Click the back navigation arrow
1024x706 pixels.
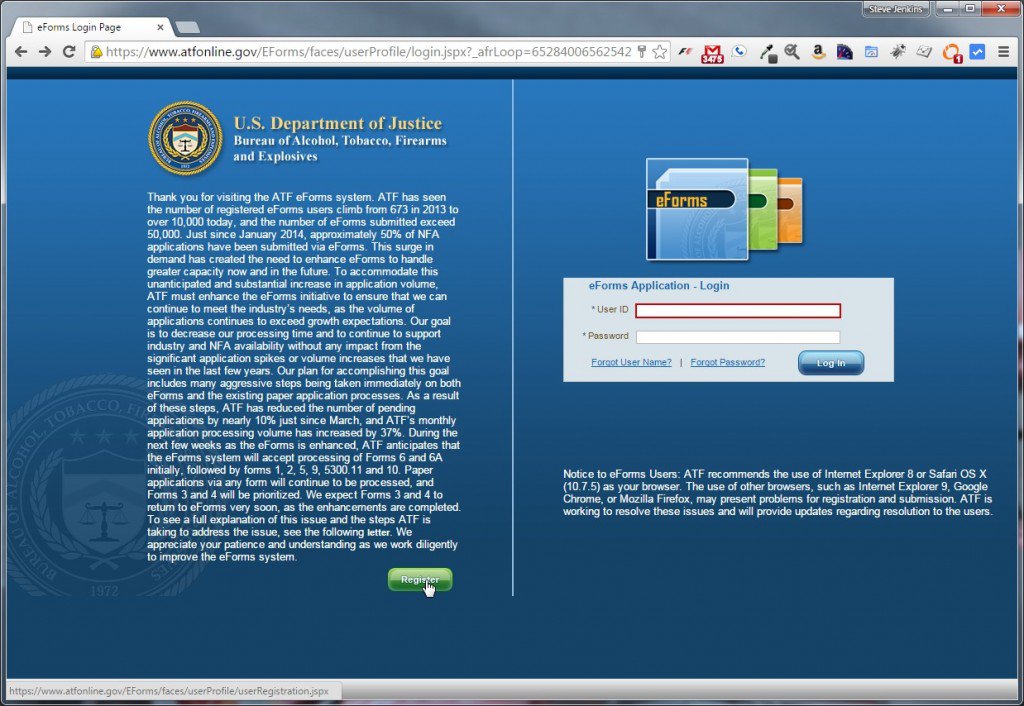[x=20, y=52]
